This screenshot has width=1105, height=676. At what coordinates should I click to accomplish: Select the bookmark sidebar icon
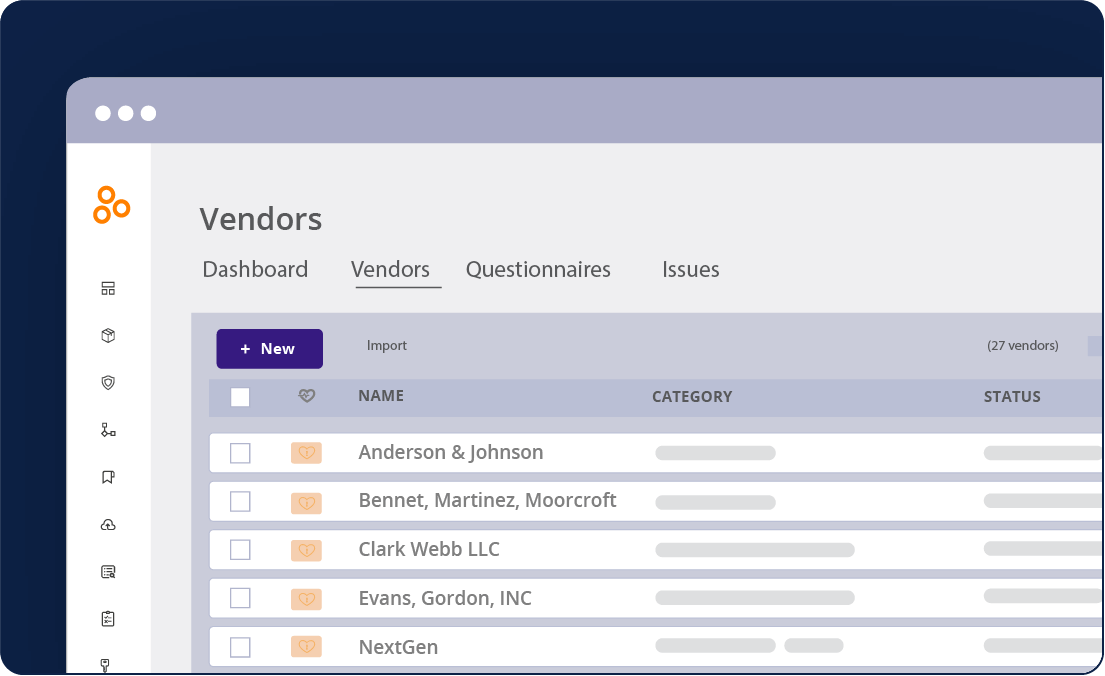click(x=108, y=477)
